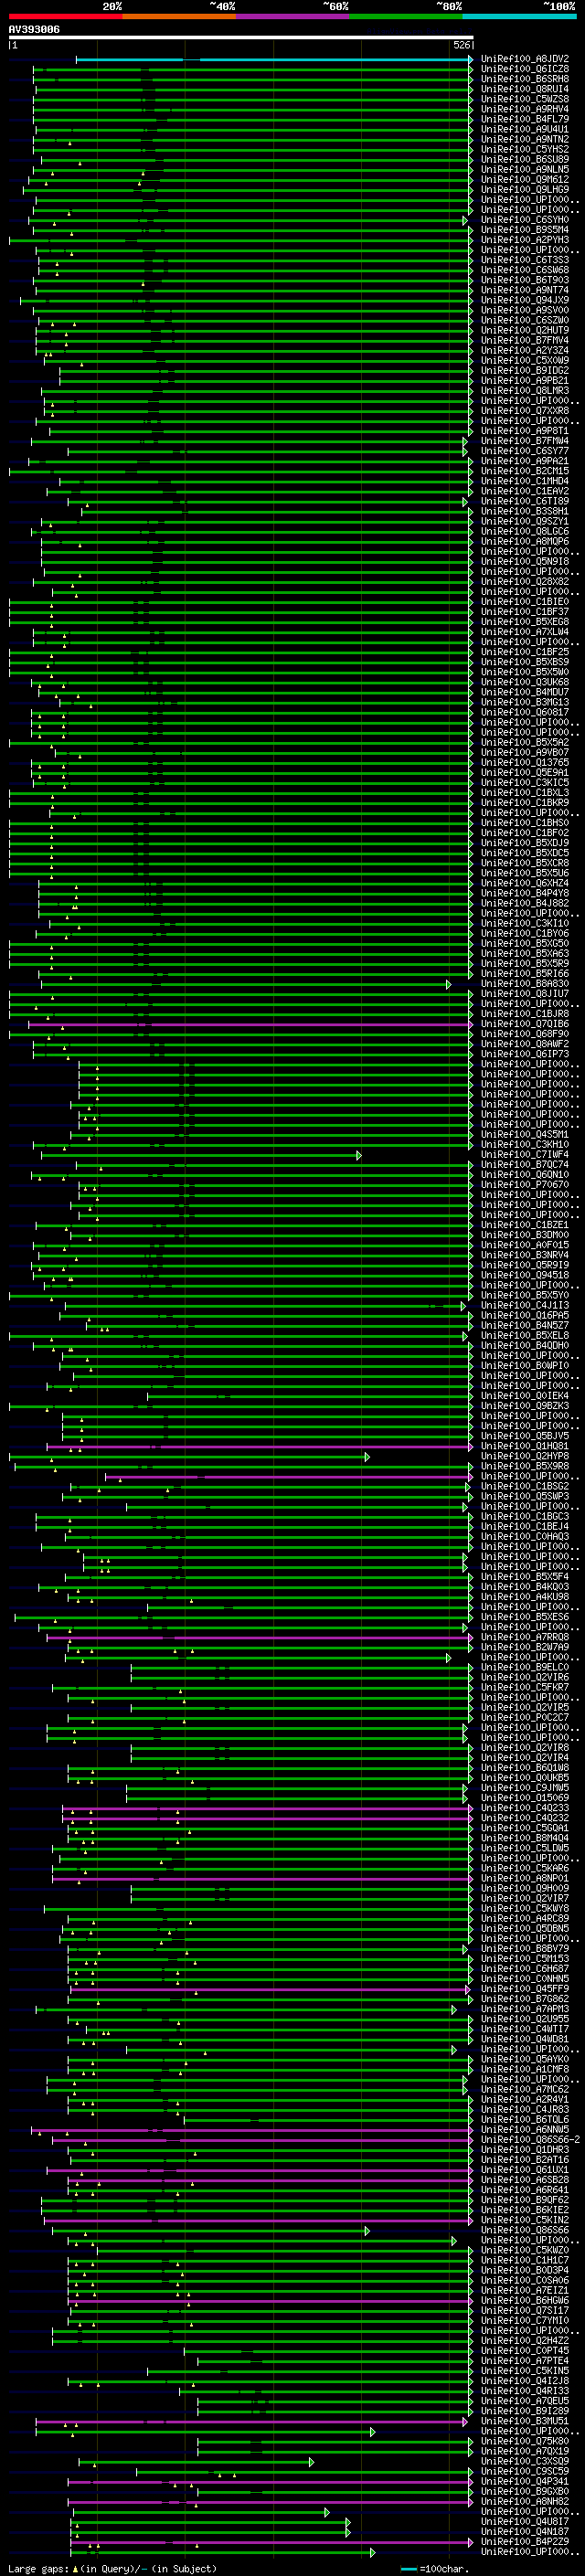Open hit UniRef100_Q2HUT9
585x2576 pixels.
[525, 331]
